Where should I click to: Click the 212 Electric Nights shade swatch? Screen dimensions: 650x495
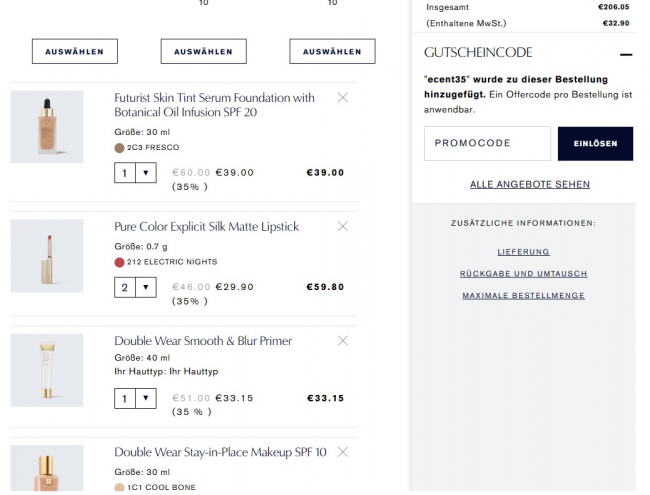click(120, 262)
